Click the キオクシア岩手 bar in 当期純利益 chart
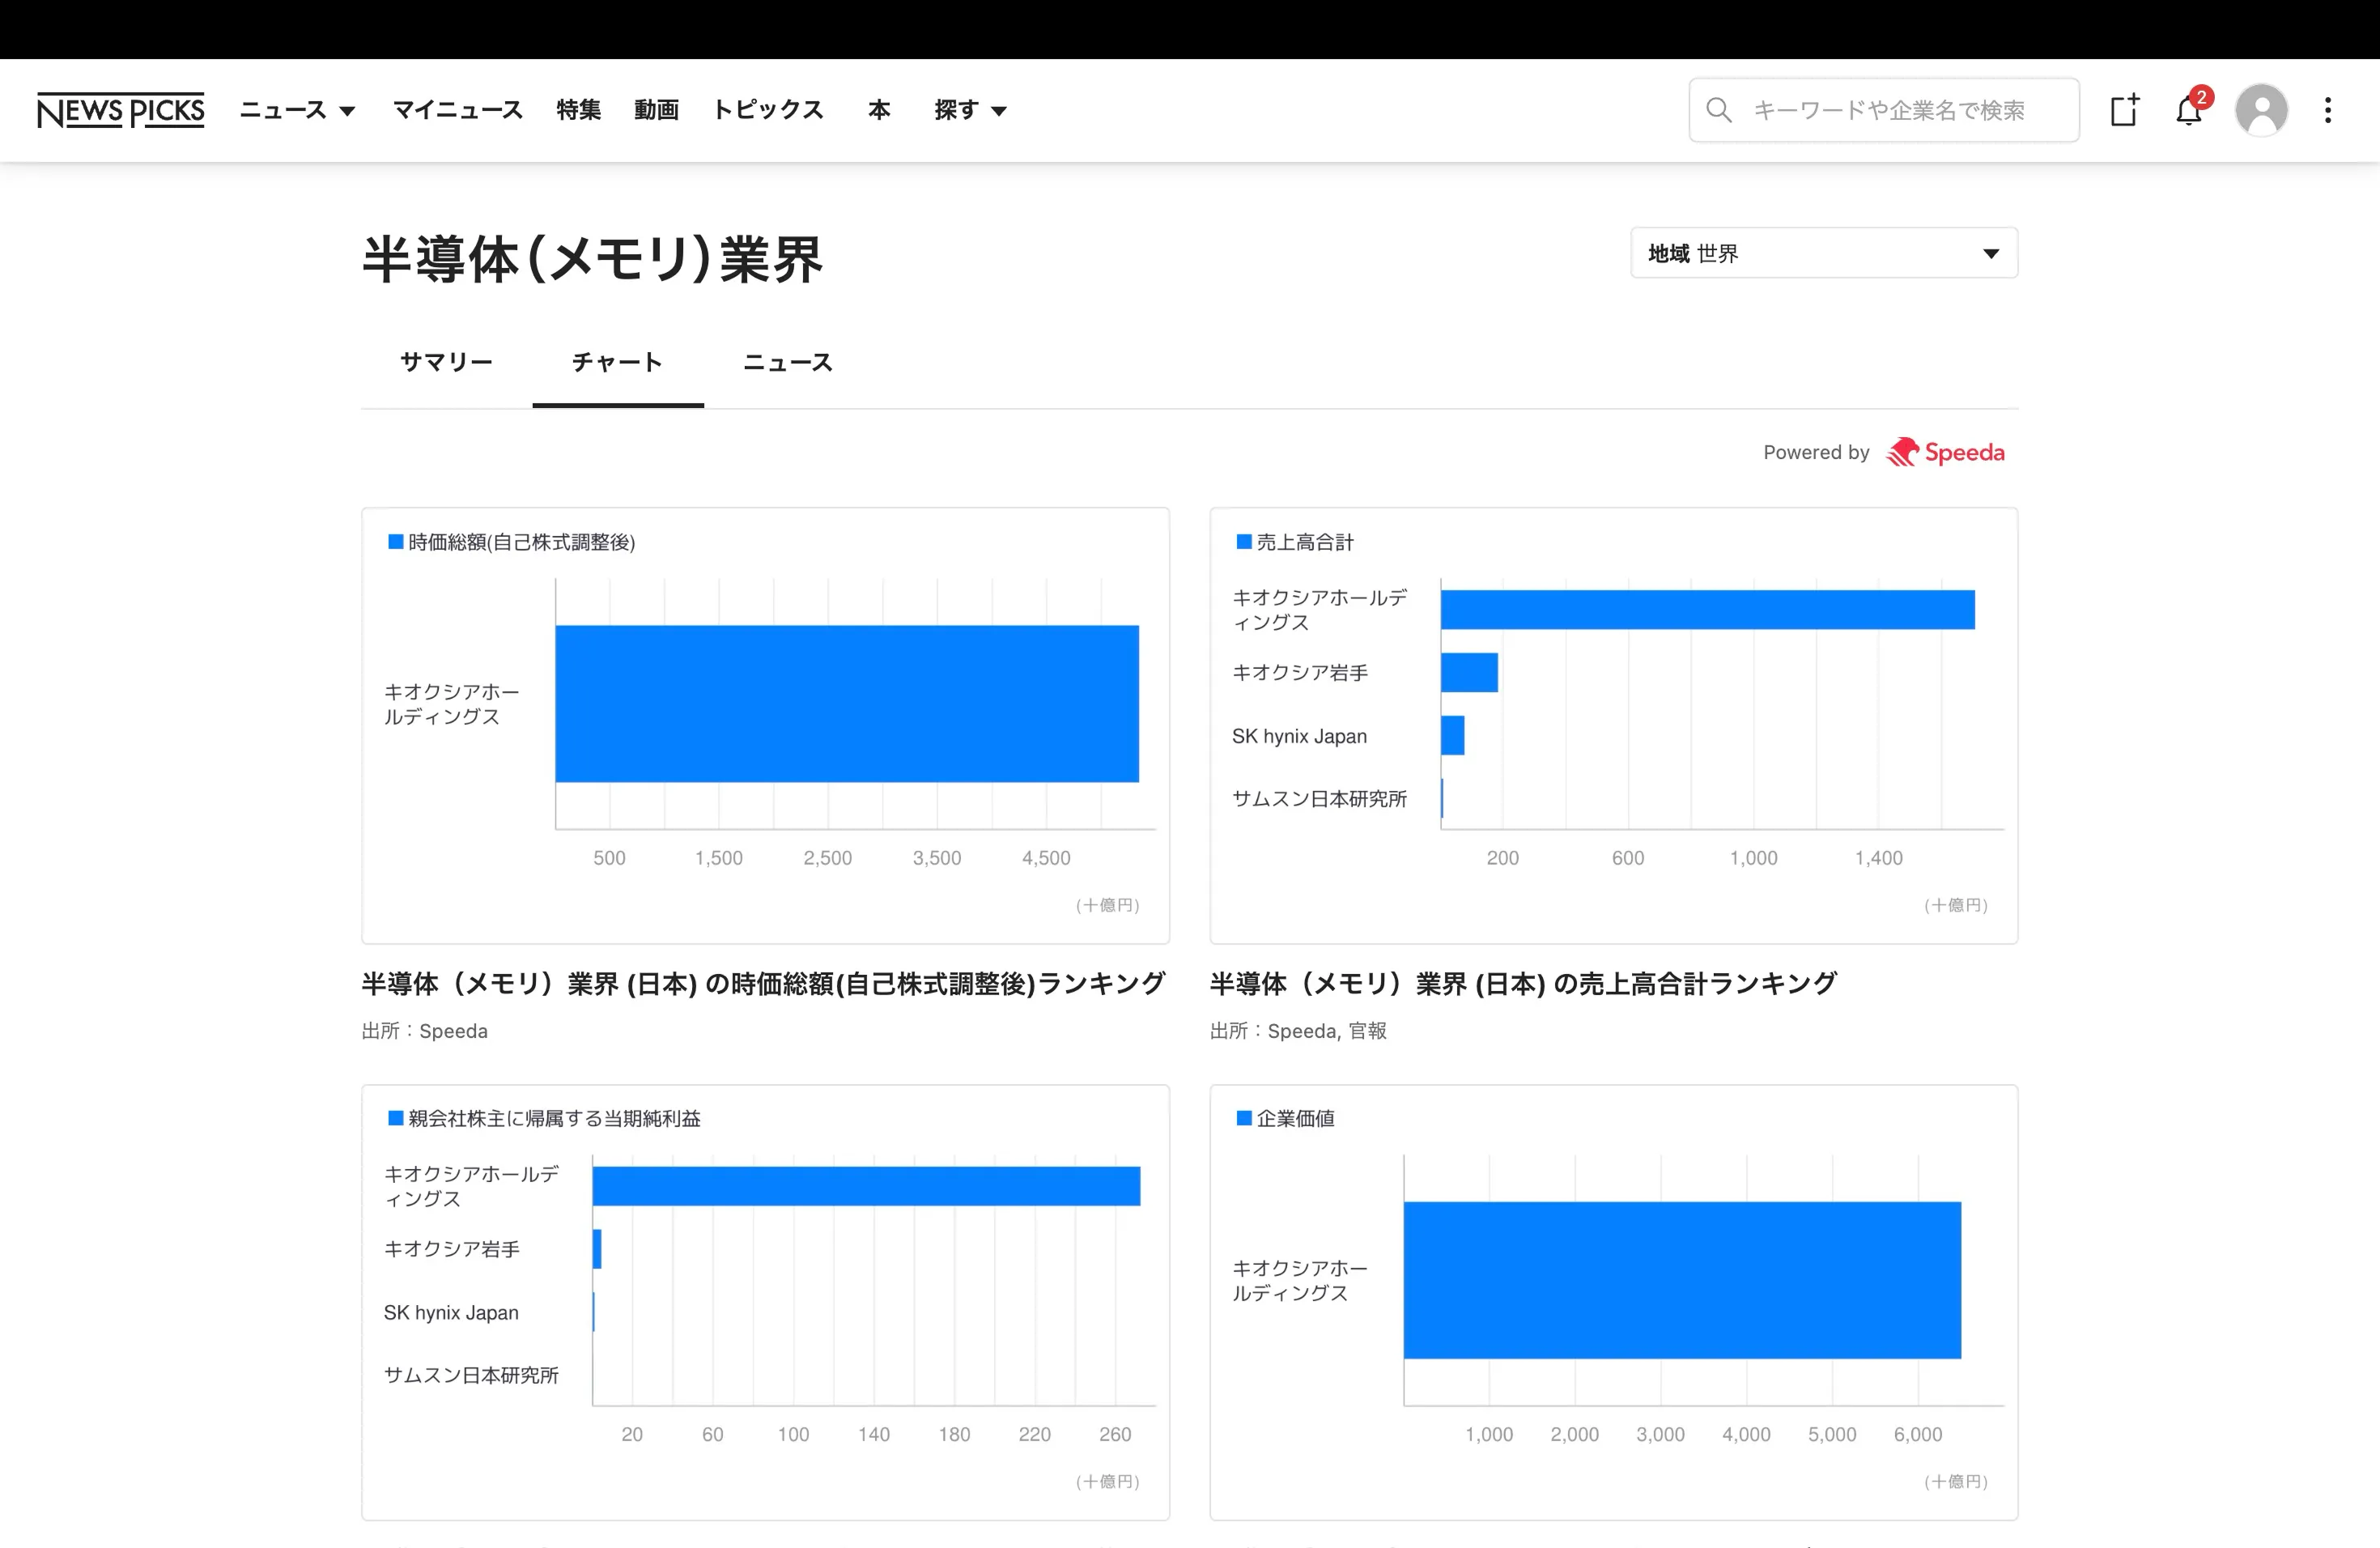The height and width of the screenshot is (1548, 2380). (597, 1249)
